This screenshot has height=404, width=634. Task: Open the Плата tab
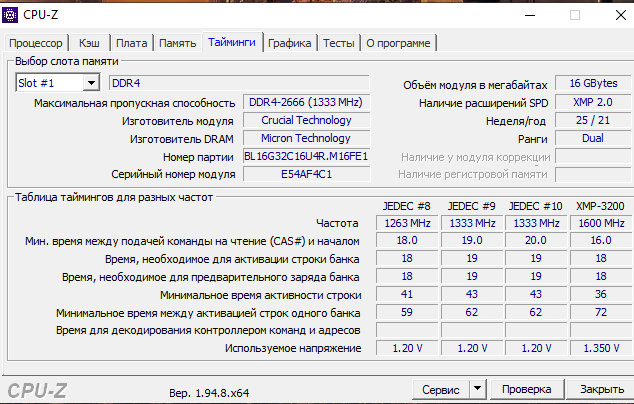[x=131, y=43]
